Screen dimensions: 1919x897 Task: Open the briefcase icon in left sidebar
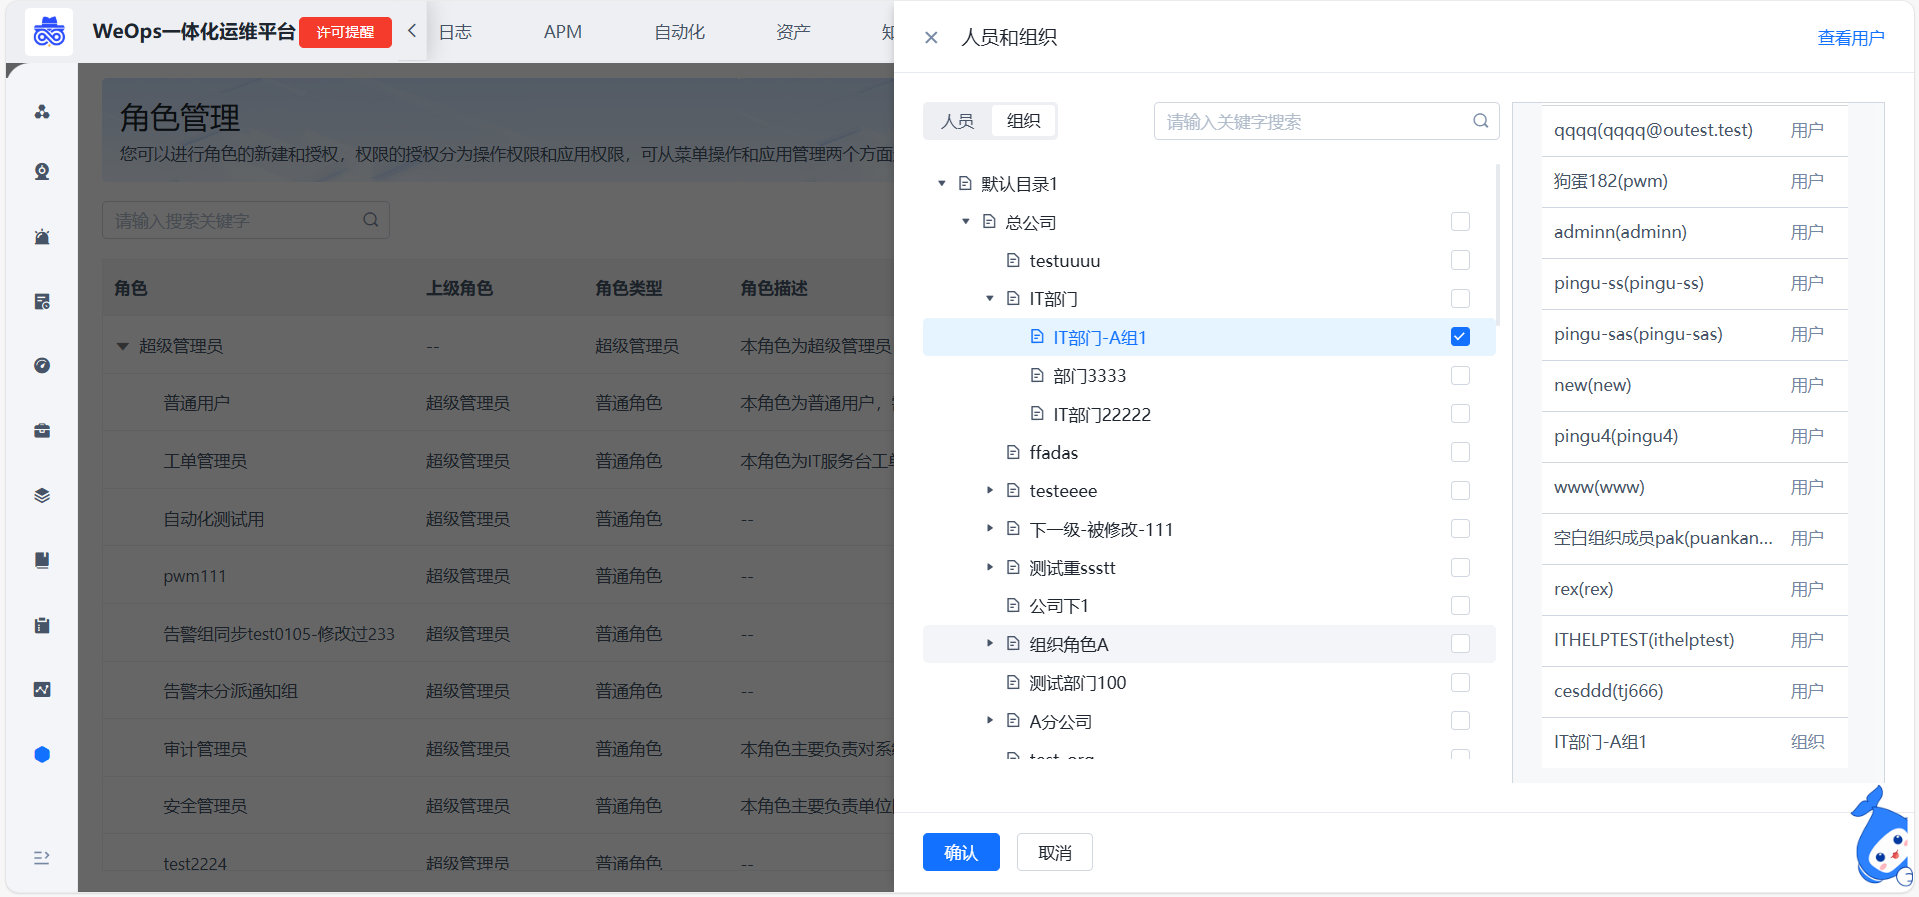coord(42,431)
